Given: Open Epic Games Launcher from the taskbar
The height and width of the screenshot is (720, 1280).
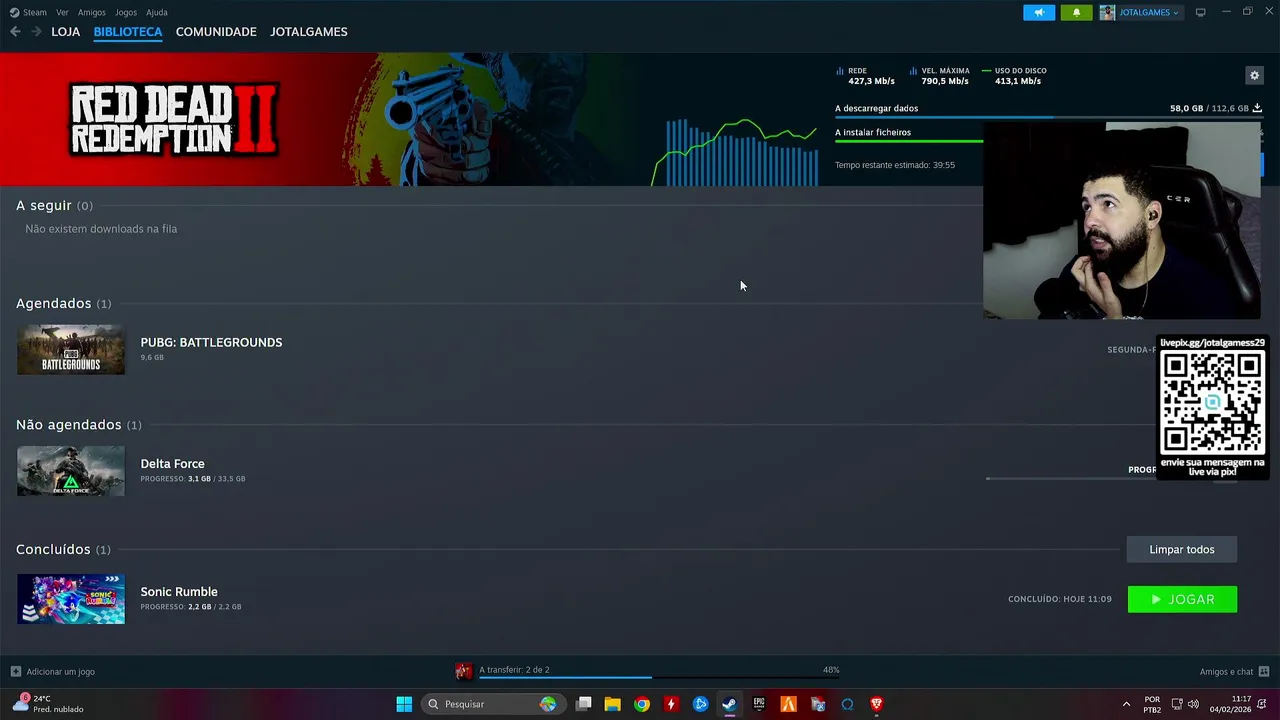Looking at the screenshot, I should 759,704.
